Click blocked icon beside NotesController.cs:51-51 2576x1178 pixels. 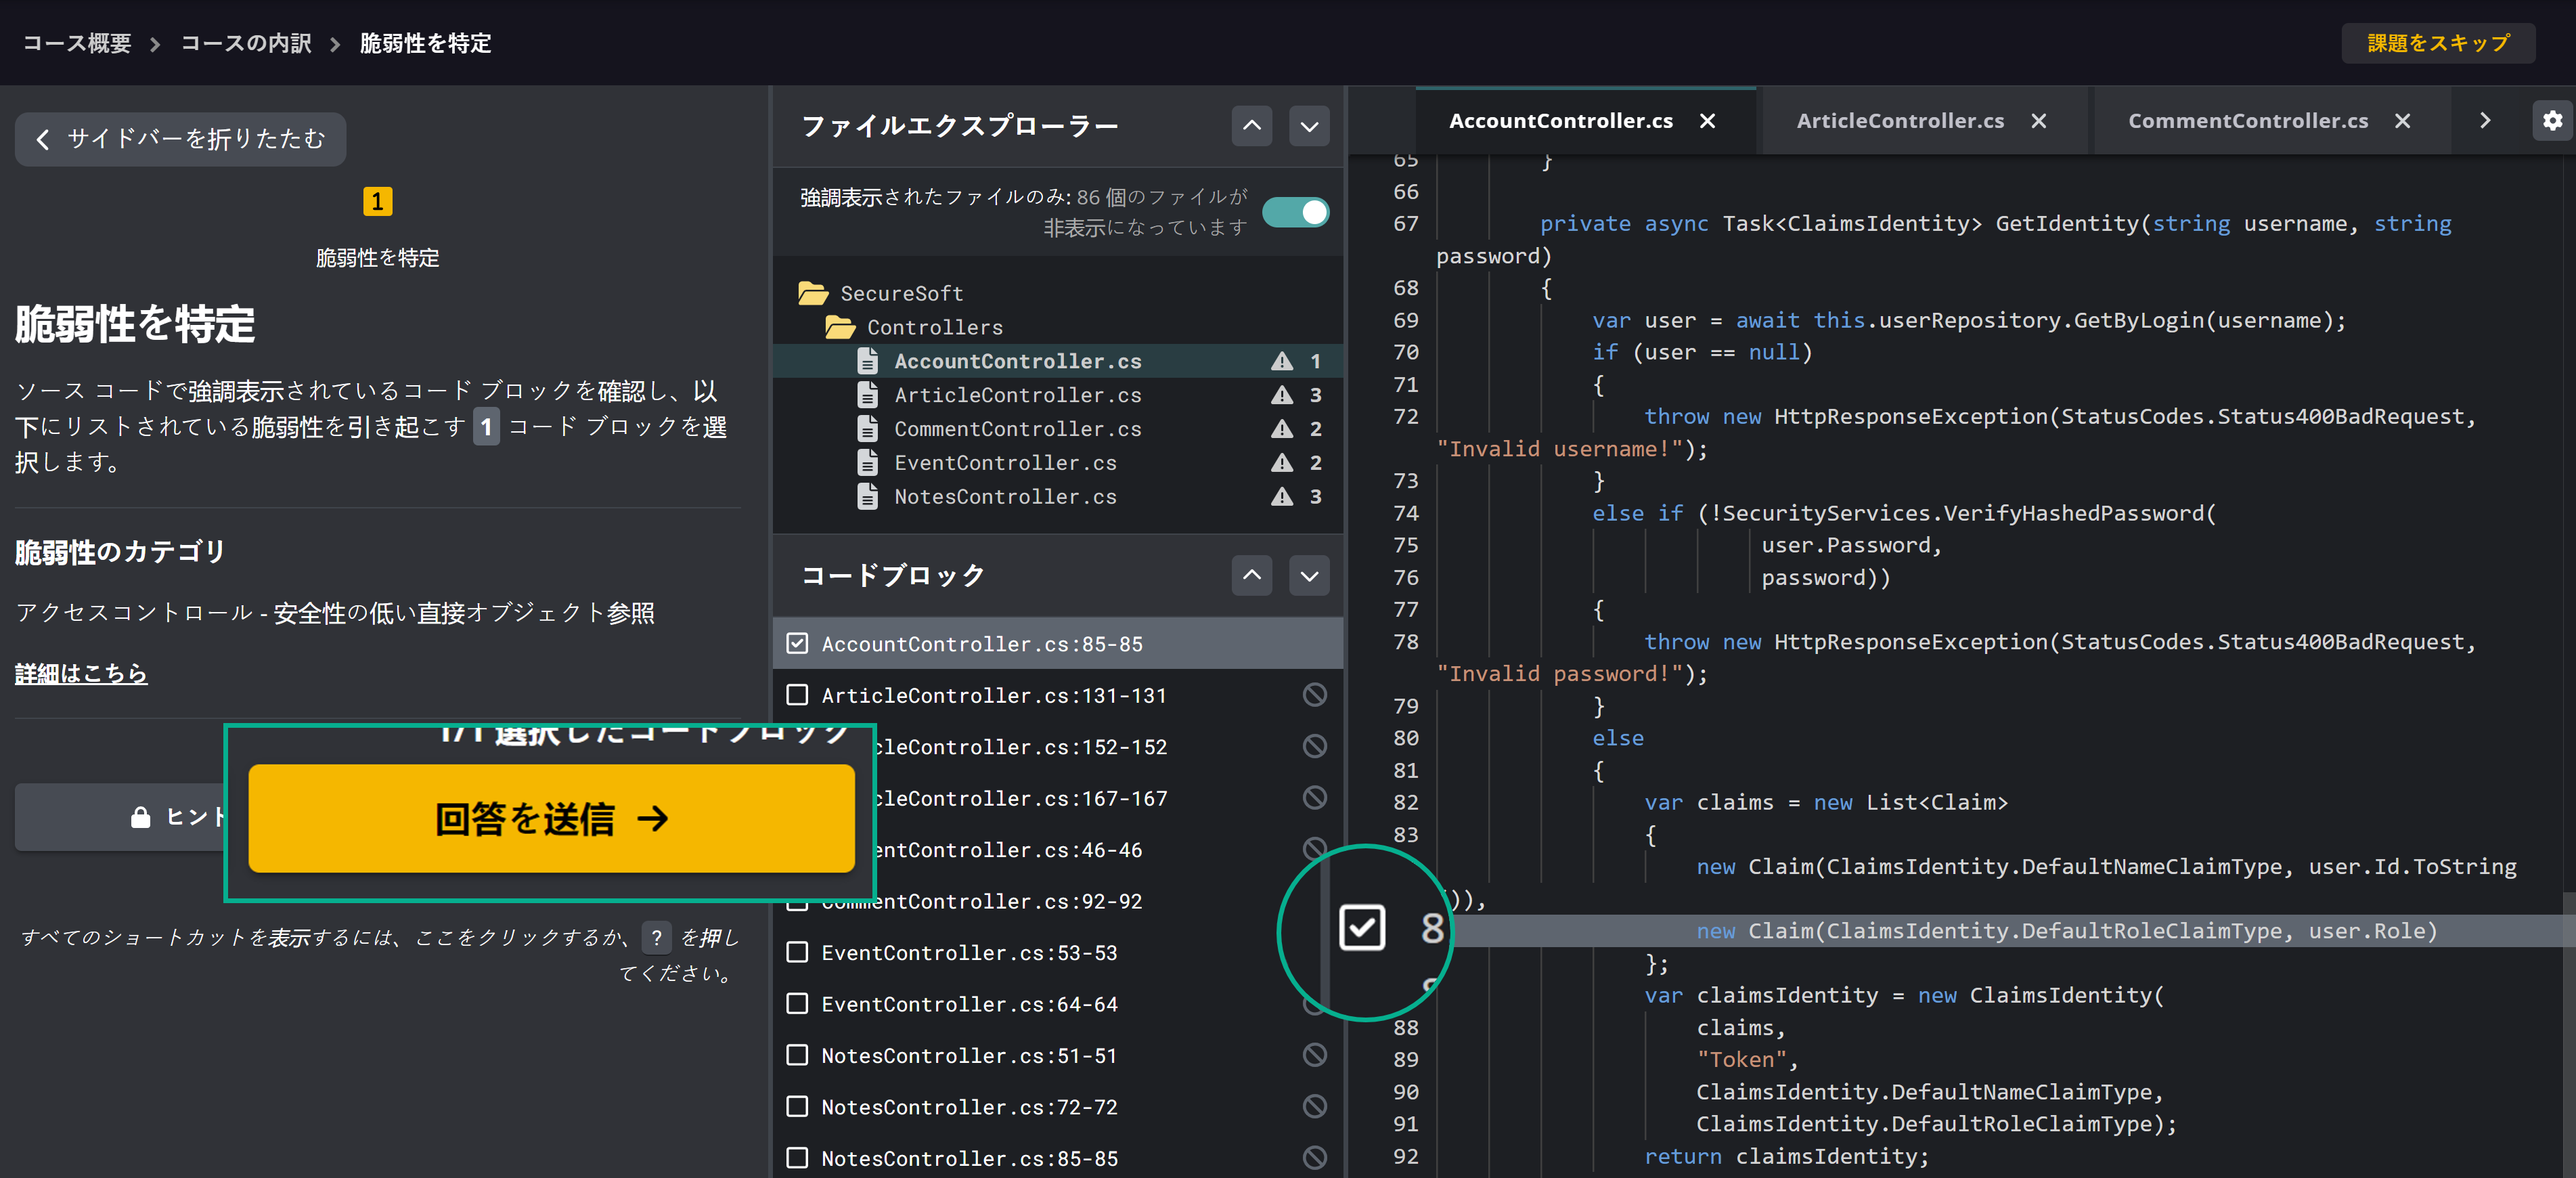pyautogui.click(x=1315, y=1055)
